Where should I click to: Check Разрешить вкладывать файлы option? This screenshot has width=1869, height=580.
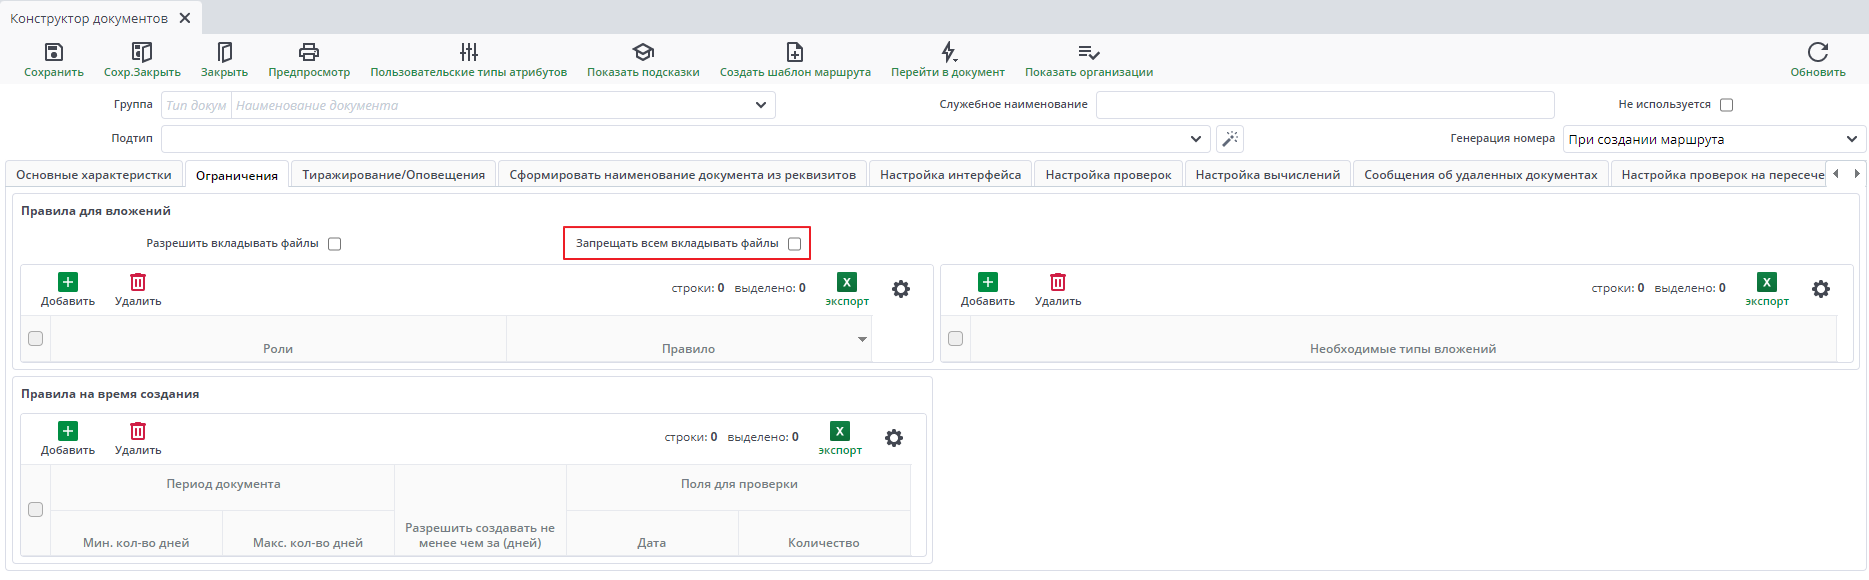335,244
